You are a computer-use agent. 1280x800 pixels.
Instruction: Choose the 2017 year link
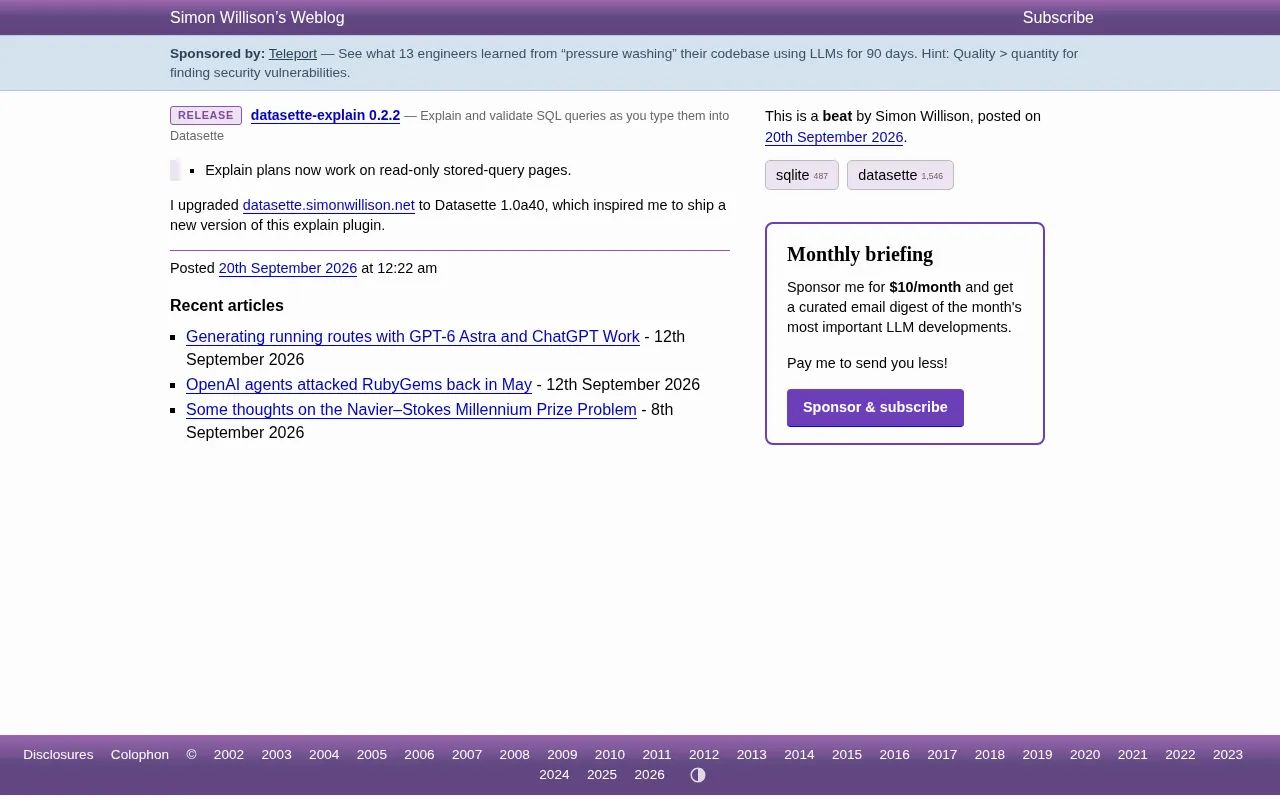[942, 755]
